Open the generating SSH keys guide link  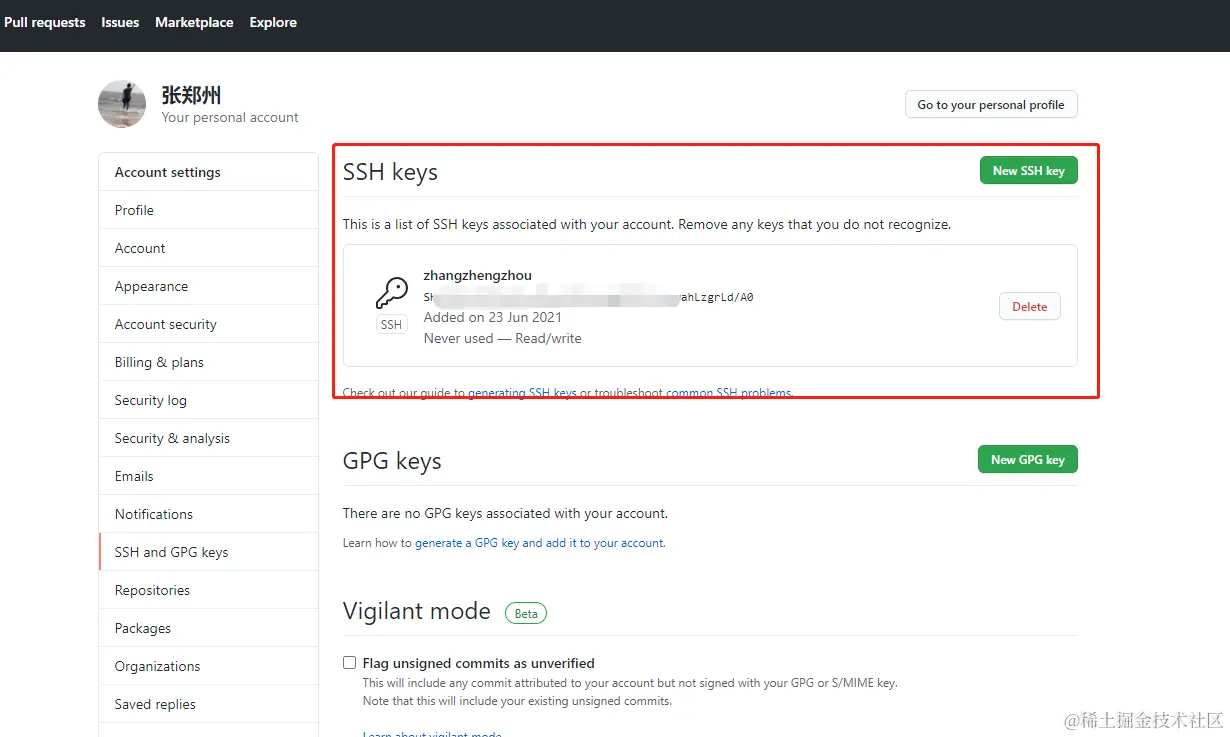point(522,393)
